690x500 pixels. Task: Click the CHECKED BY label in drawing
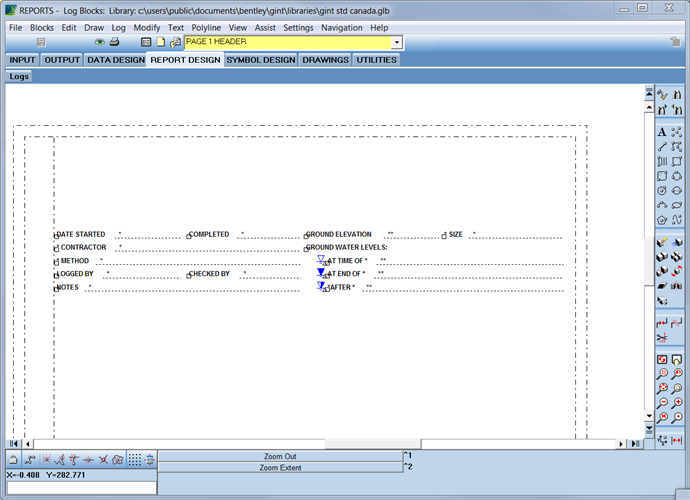pyautogui.click(x=209, y=274)
